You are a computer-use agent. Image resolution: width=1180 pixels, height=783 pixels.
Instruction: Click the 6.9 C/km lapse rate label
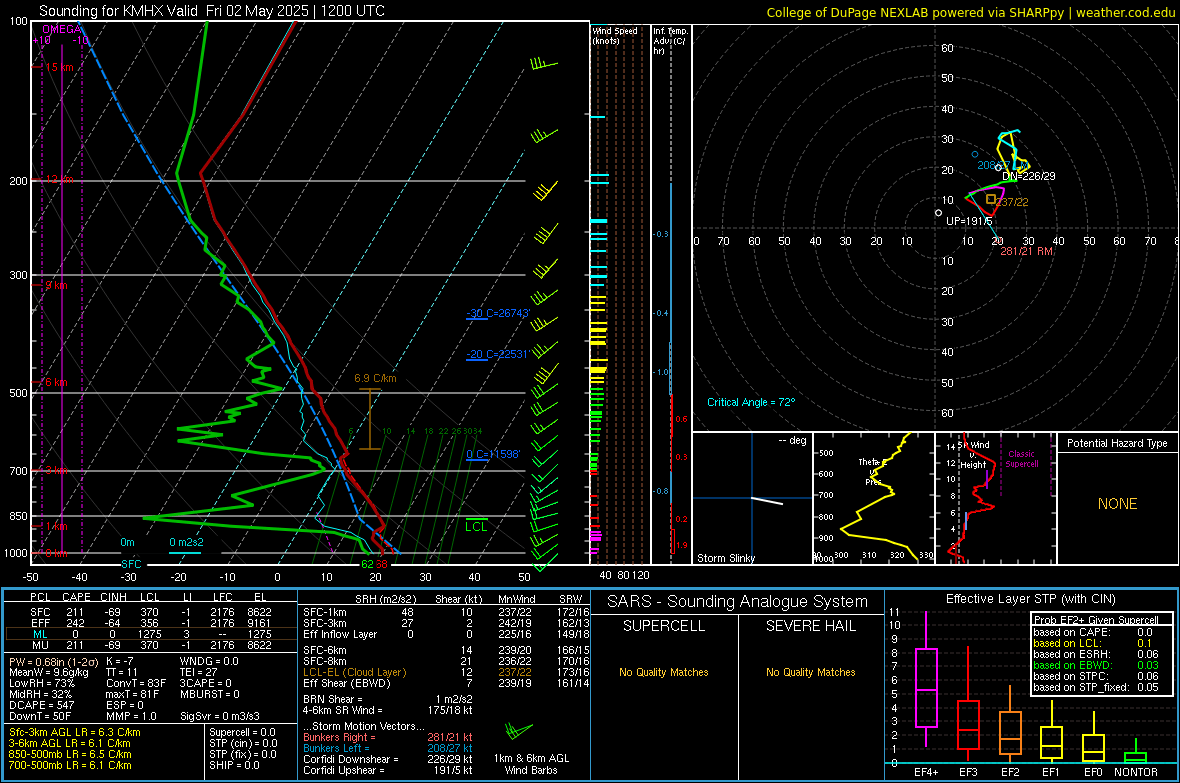(375, 378)
